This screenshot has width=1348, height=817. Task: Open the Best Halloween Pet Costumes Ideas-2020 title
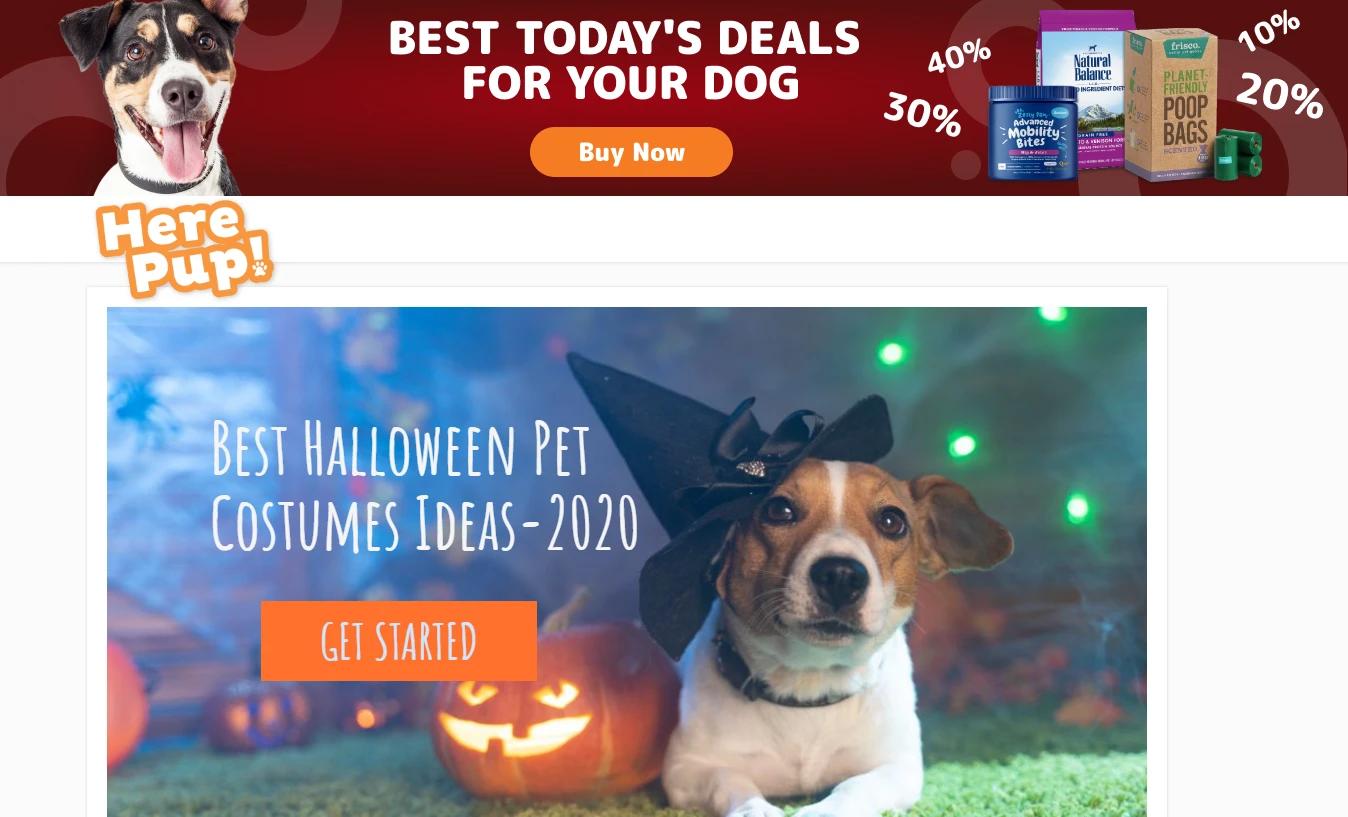(425, 488)
